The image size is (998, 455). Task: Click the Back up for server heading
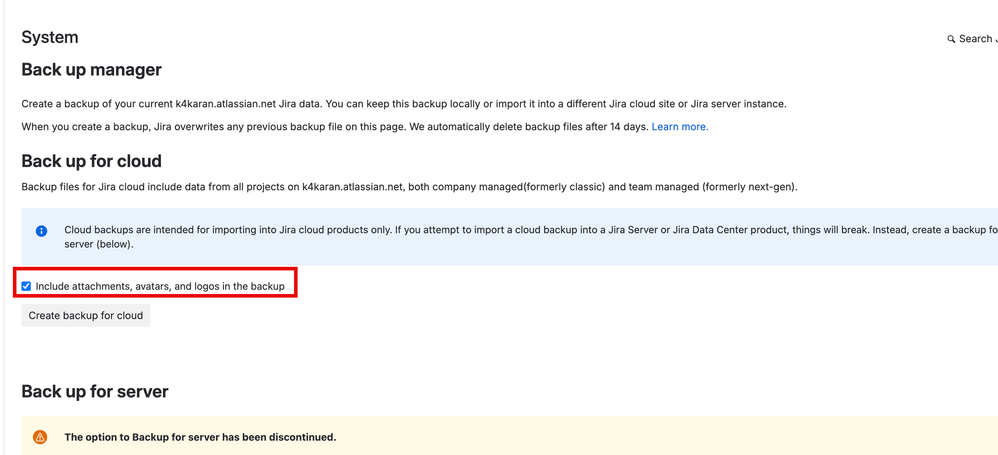tap(95, 391)
